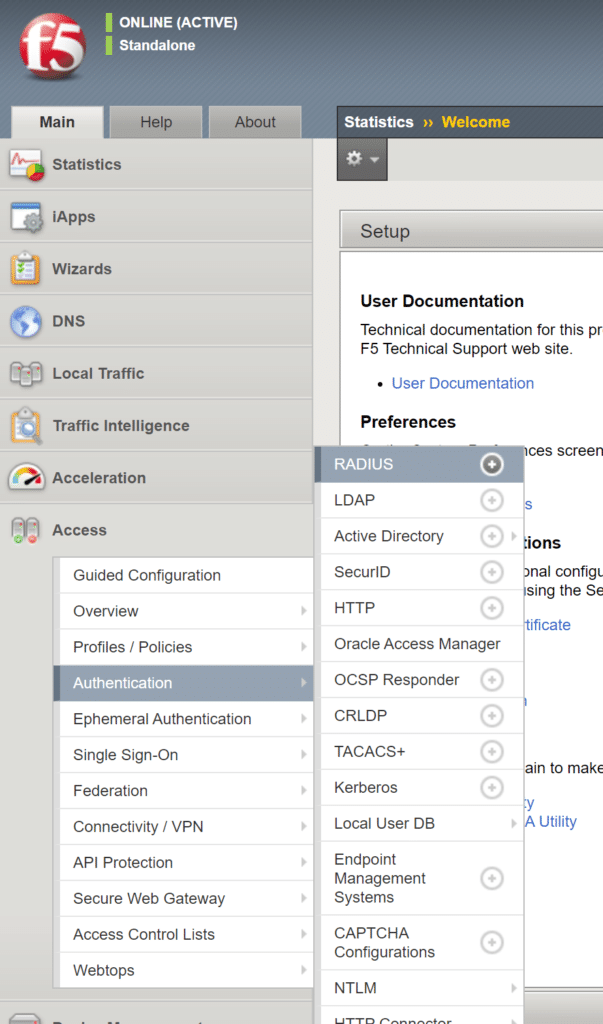Image resolution: width=603 pixels, height=1024 pixels.
Task: Click the Acceleration gauge icon
Action: [26, 478]
